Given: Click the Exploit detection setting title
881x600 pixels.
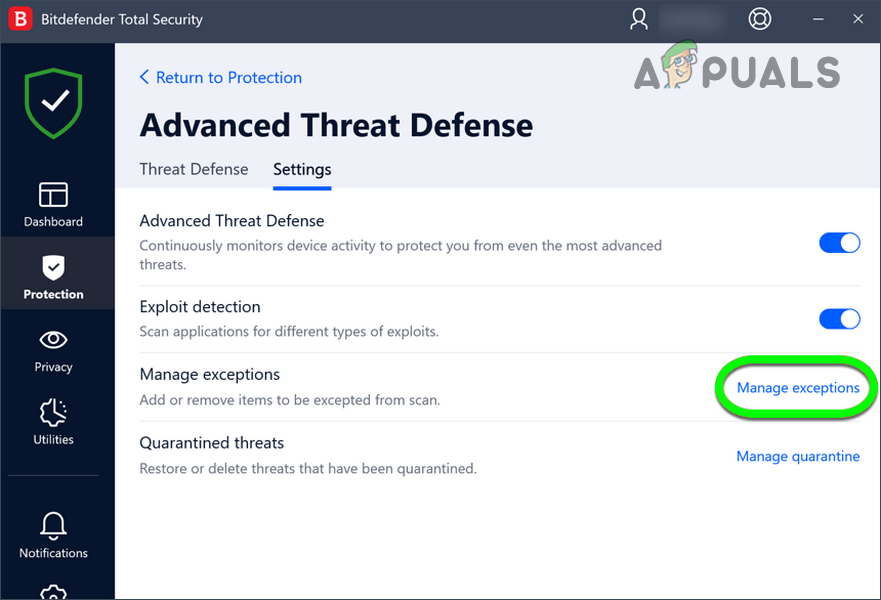Looking at the screenshot, I should coord(200,307).
